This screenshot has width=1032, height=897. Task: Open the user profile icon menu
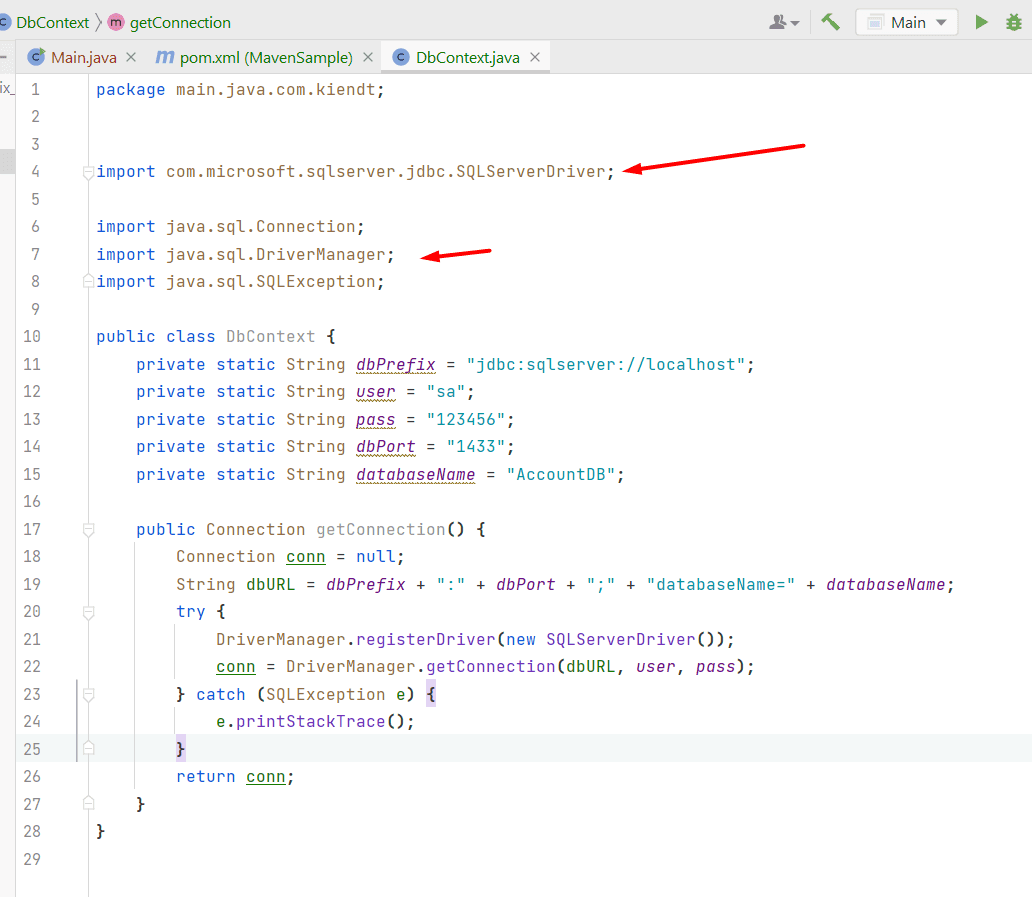(x=783, y=22)
